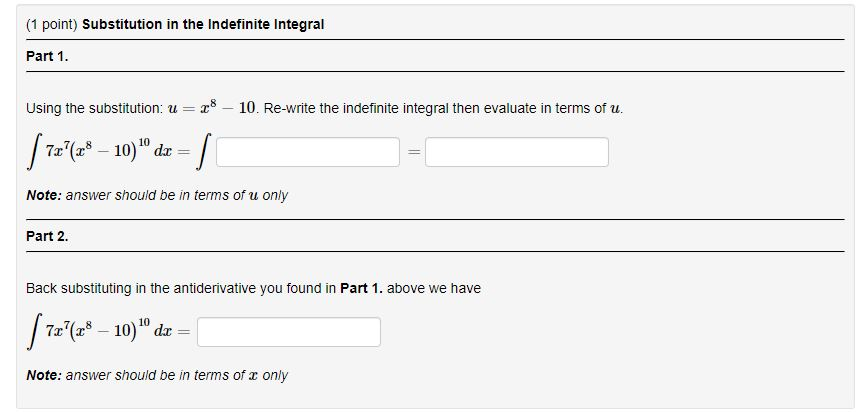Click the note 'answer should be in terms of x only'
The width and height of the screenshot is (861, 412).
[177, 376]
